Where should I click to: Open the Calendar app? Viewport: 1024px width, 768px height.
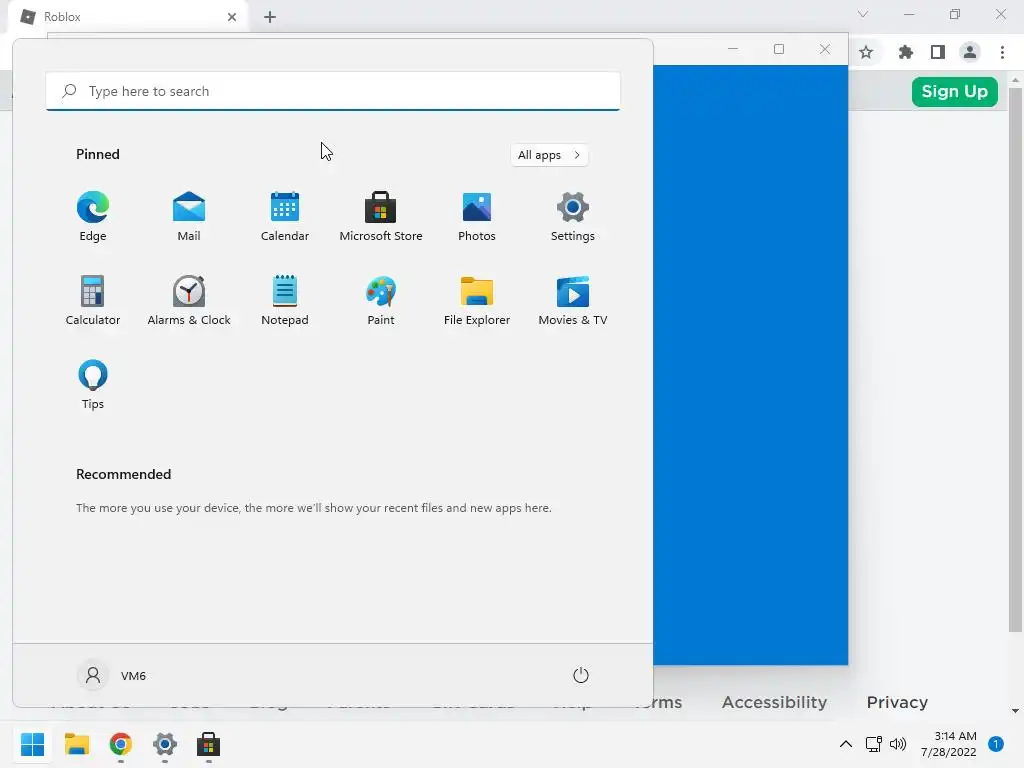(x=285, y=217)
